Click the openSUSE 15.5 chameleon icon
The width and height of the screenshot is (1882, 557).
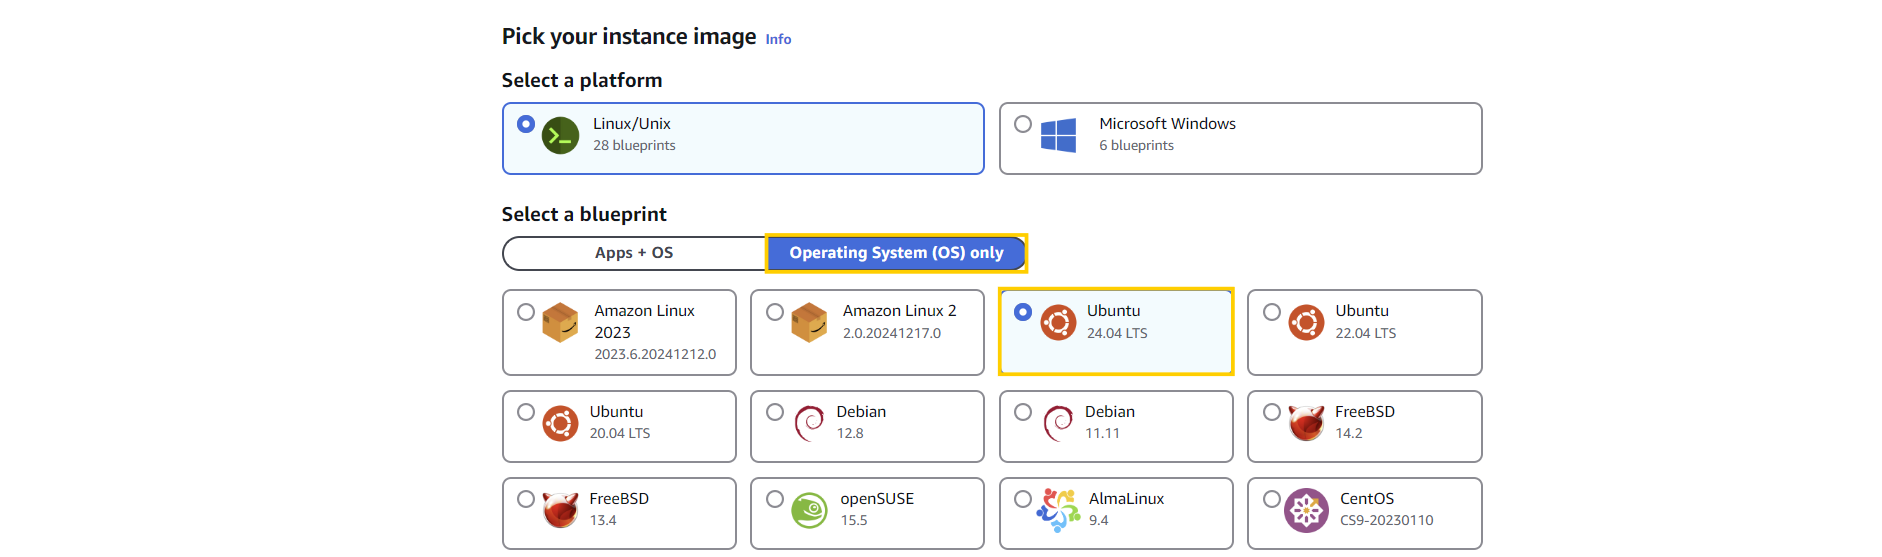pos(809,511)
